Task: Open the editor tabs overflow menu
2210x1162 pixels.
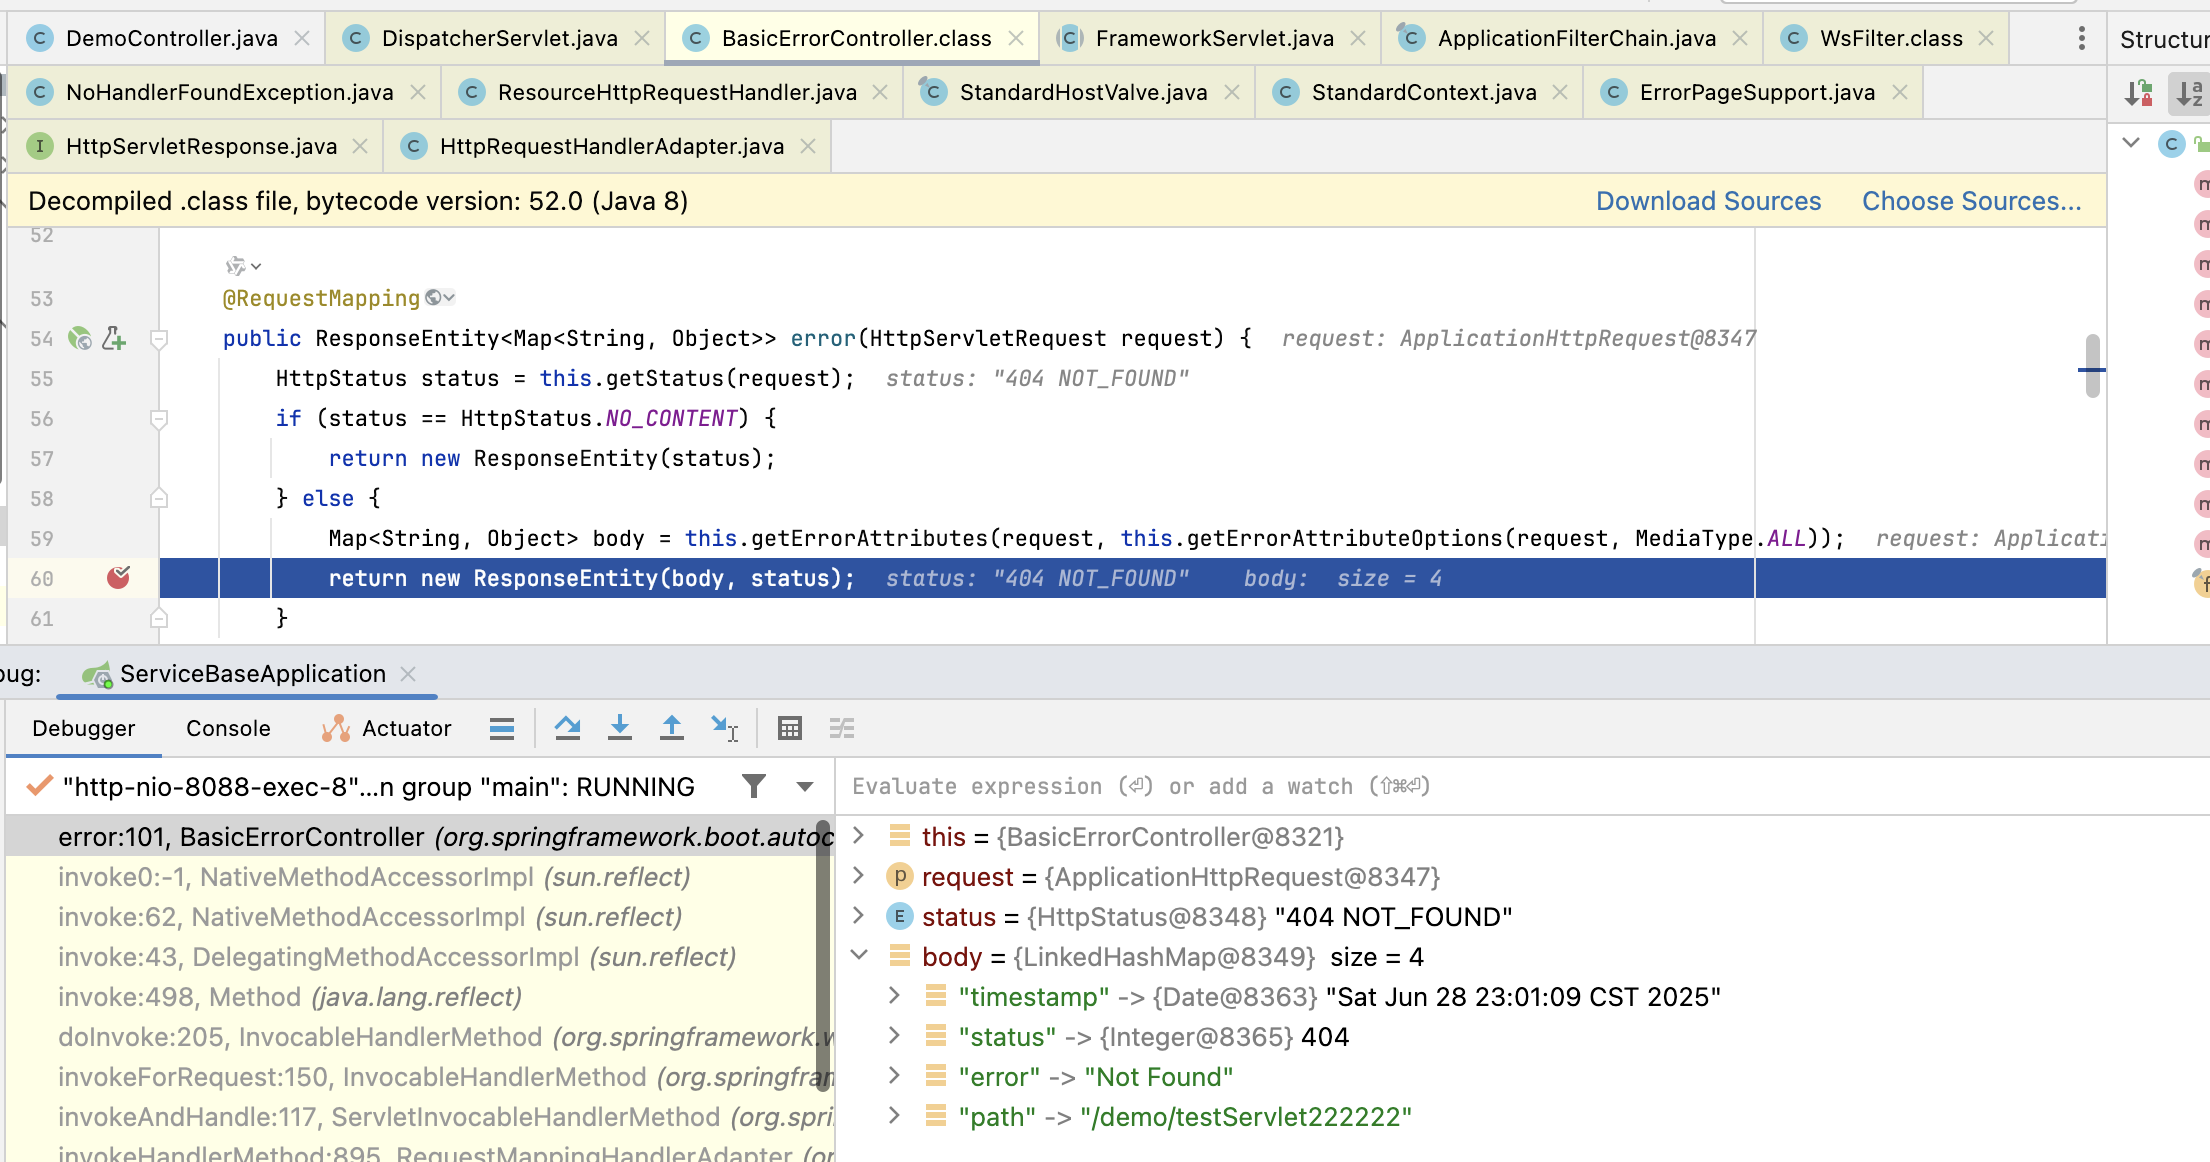Action: point(2082,38)
